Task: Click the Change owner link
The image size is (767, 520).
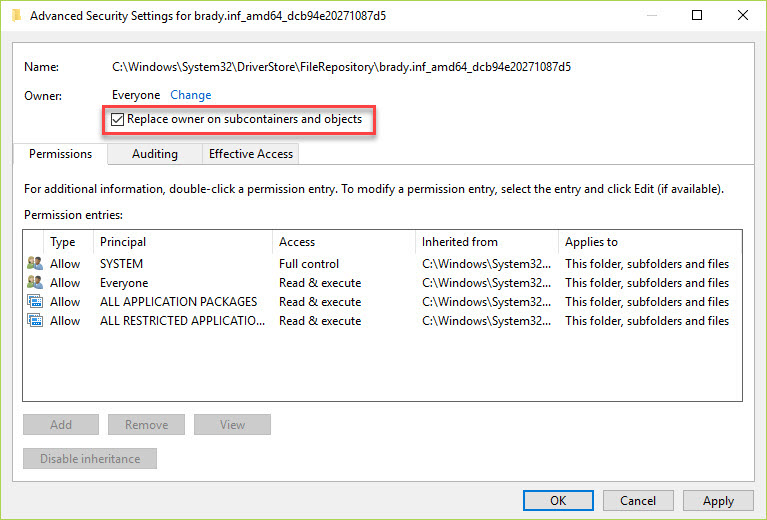Action: coord(190,95)
